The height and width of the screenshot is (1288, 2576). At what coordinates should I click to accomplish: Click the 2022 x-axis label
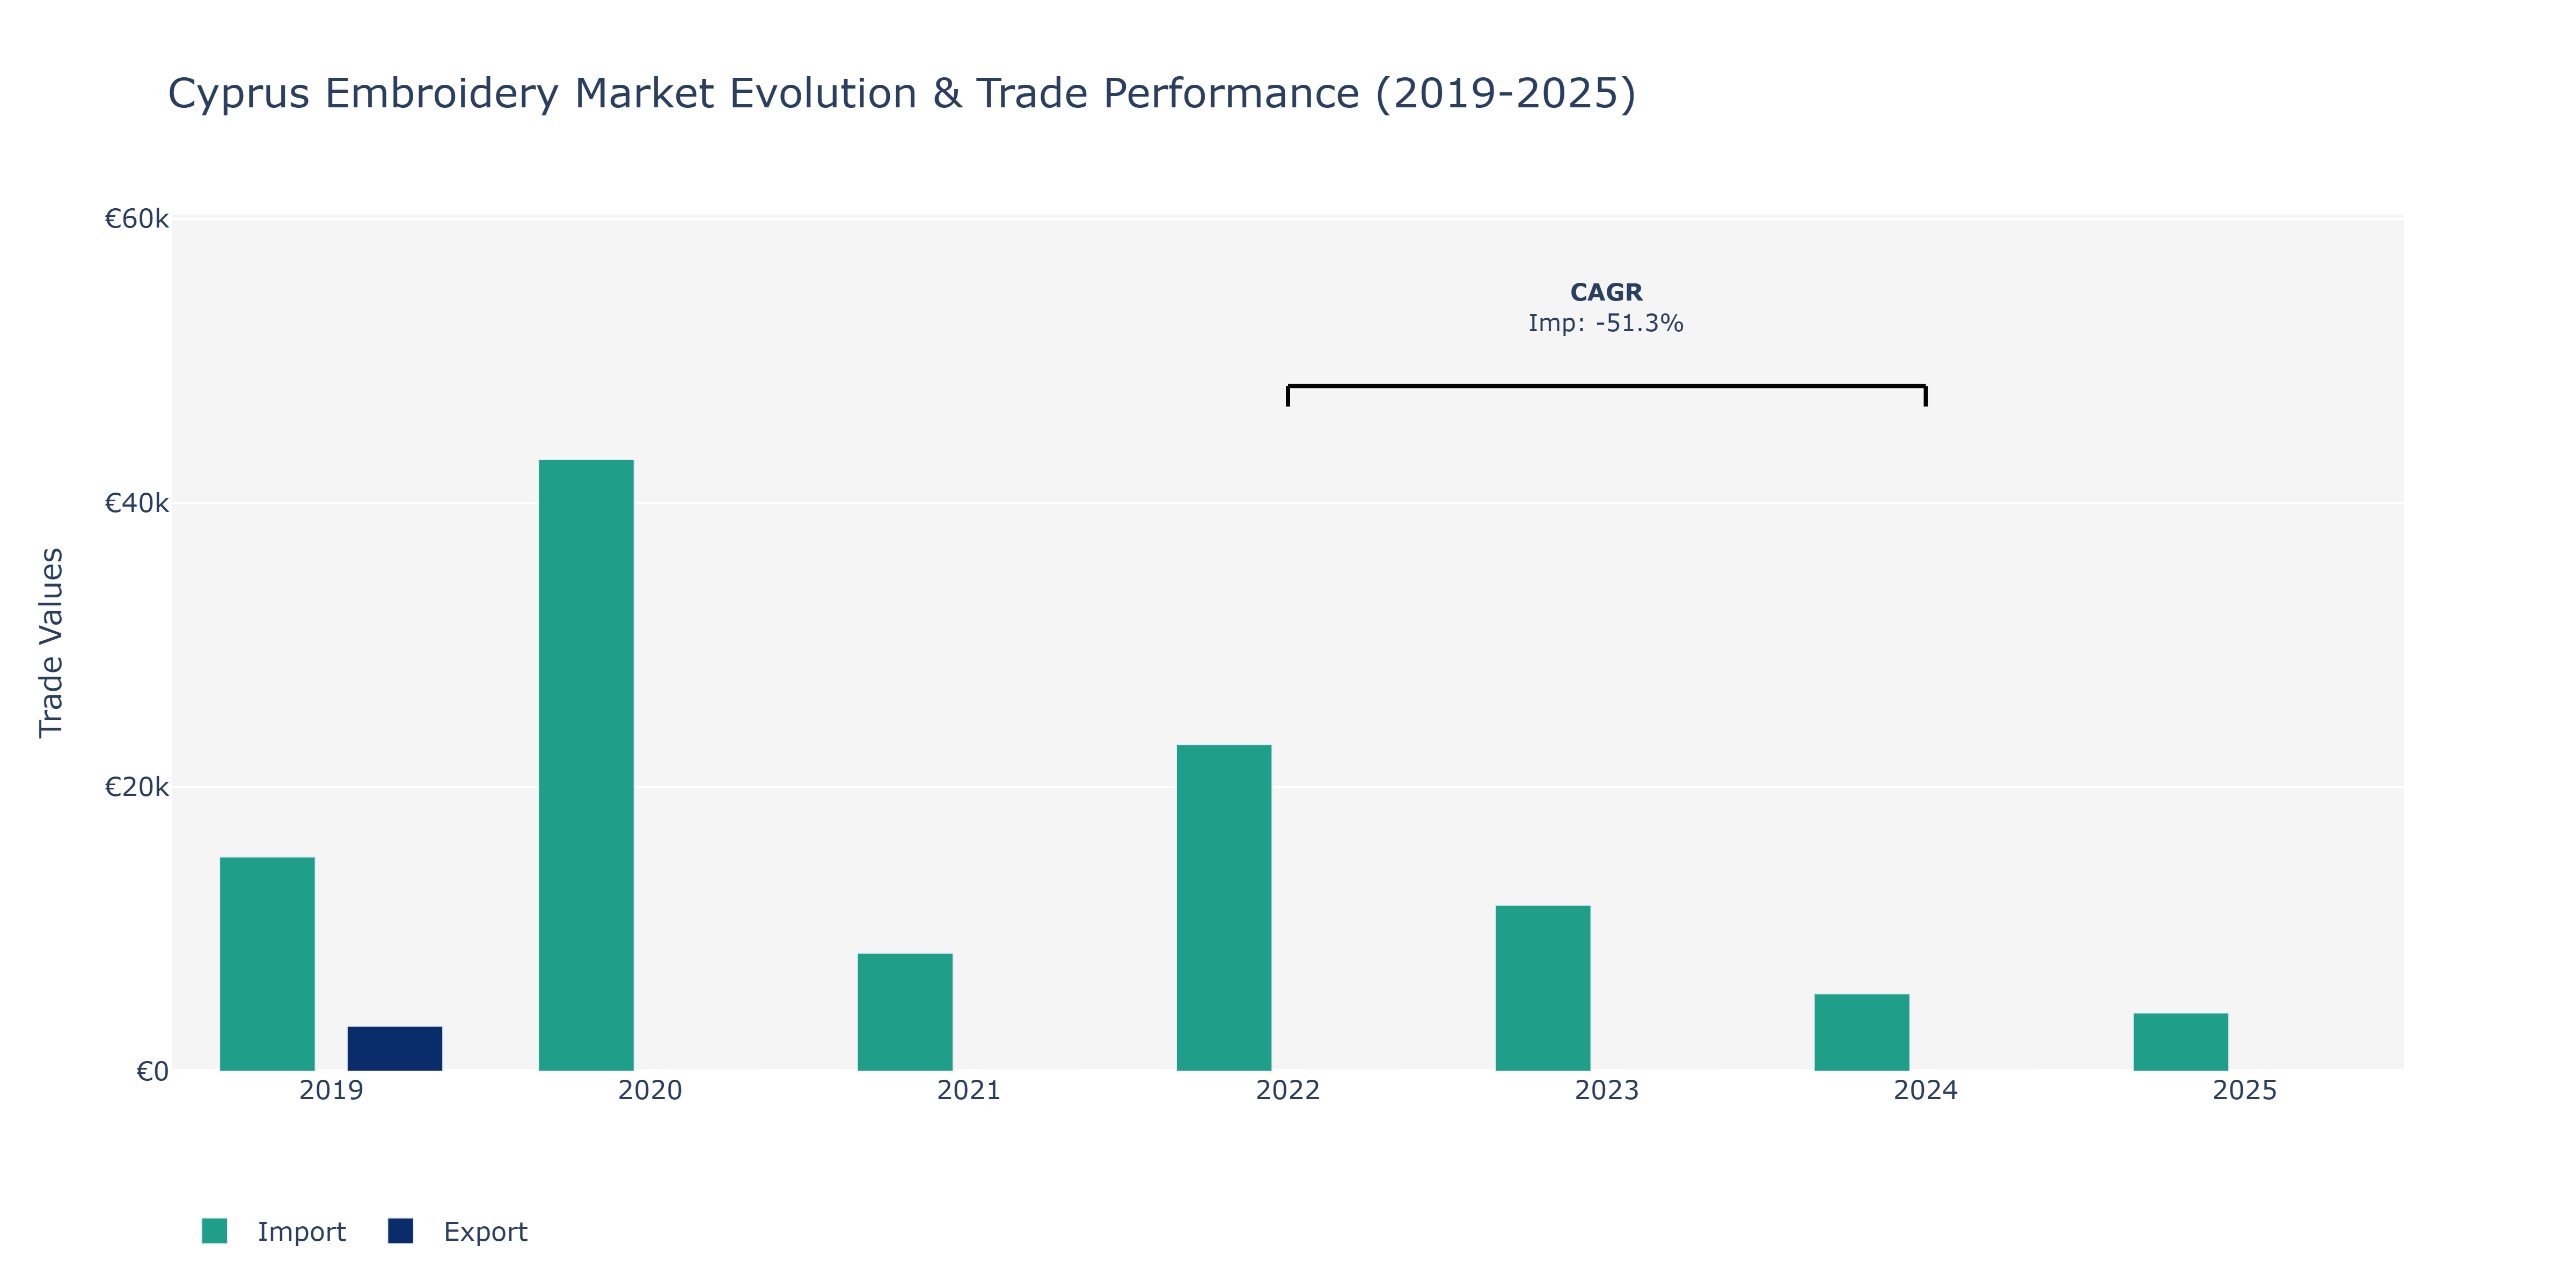[1288, 1090]
